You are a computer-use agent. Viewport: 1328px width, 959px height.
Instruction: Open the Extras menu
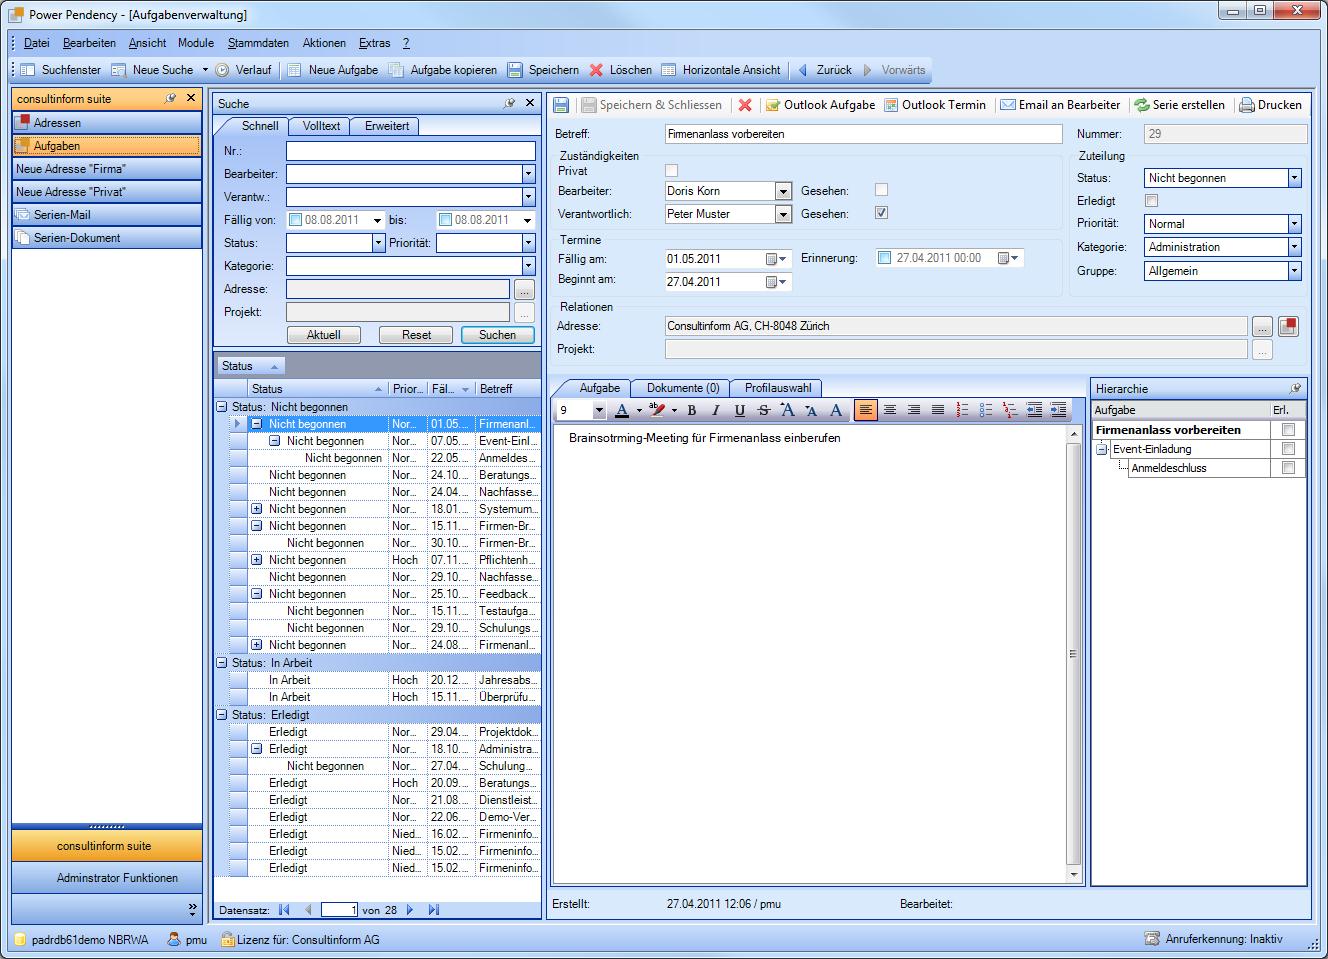(x=374, y=43)
